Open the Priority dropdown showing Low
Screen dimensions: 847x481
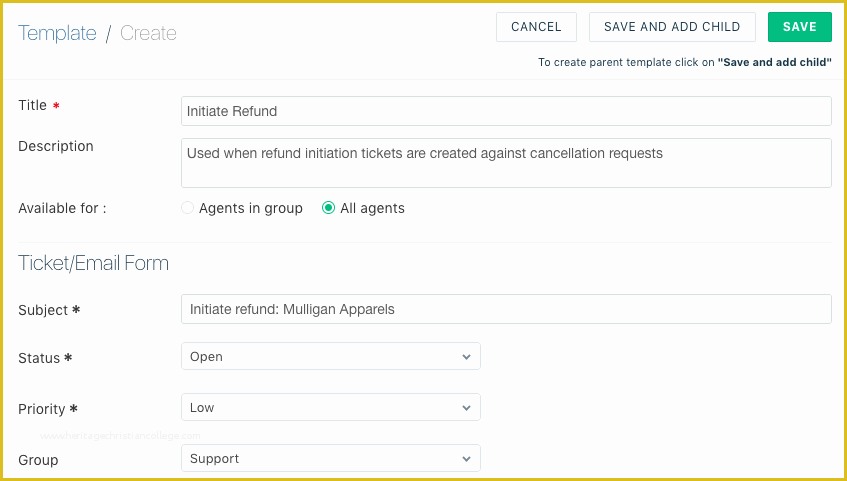pyautogui.click(x=331, y=407)
